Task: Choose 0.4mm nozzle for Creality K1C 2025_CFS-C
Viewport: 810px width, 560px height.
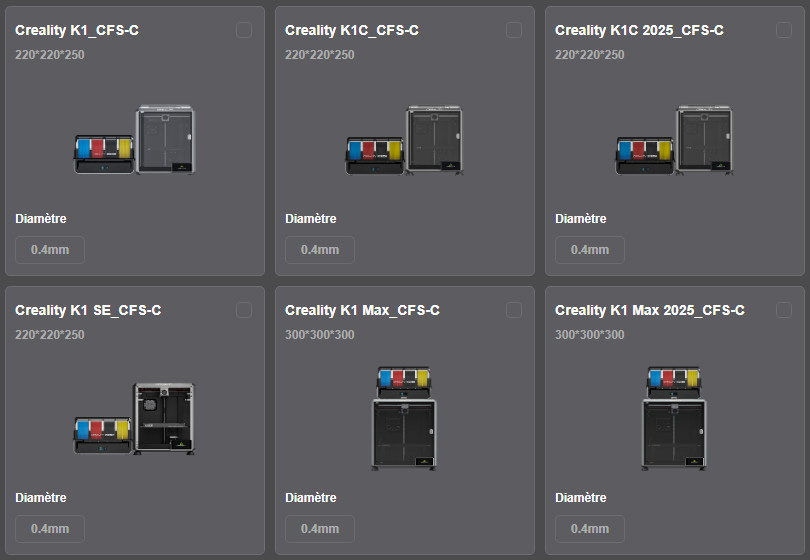Action: (590, 250)
